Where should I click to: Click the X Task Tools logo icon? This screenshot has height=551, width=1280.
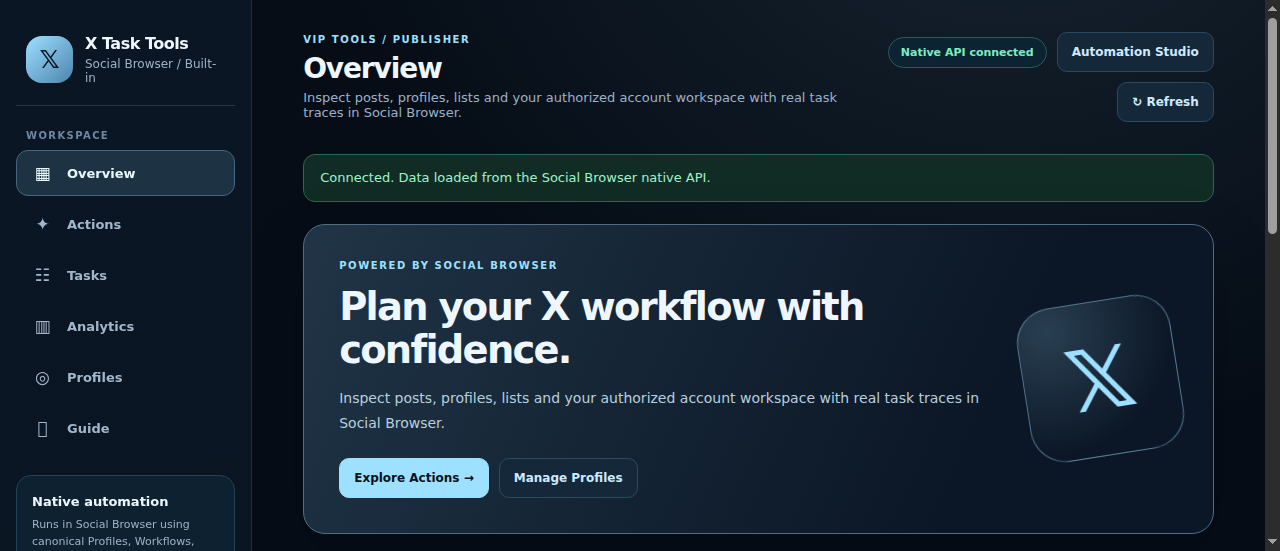49,59
